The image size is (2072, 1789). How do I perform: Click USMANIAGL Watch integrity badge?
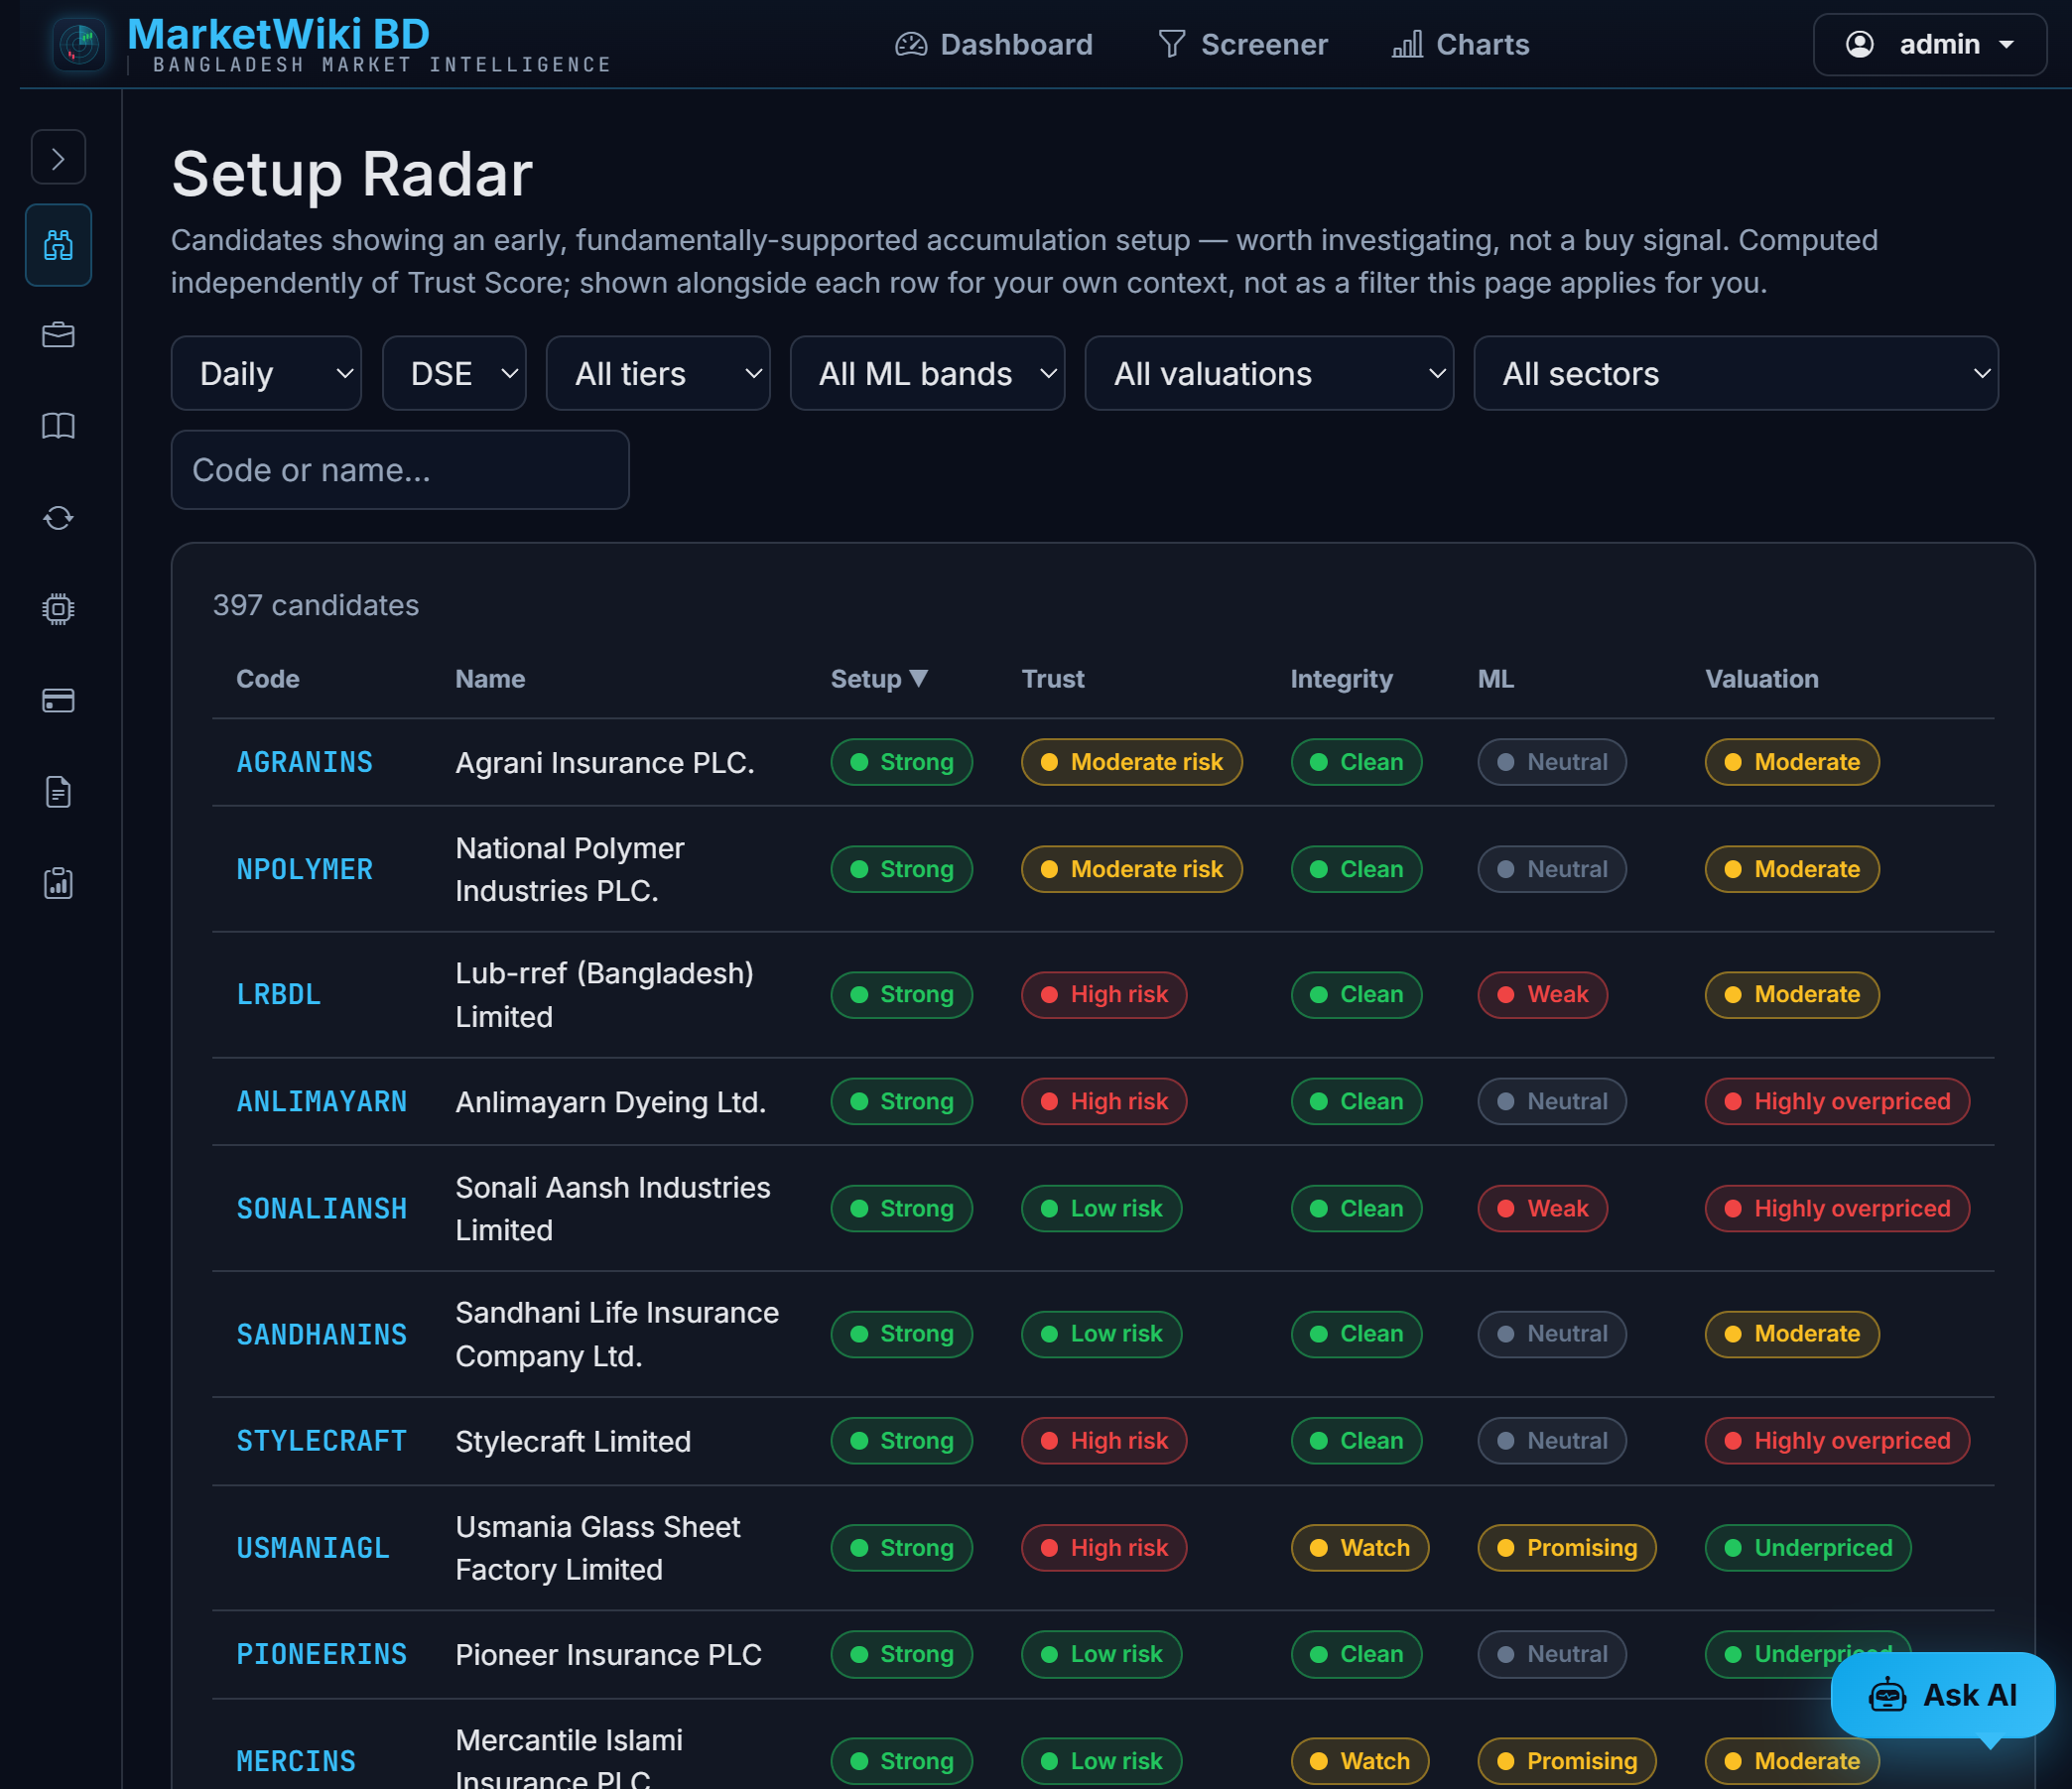tap(1359, 1548)
